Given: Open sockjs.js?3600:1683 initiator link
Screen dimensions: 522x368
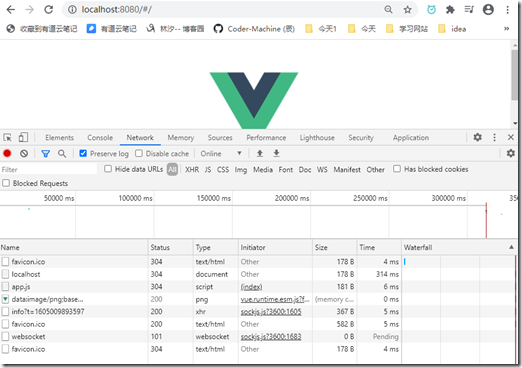Looking at the screenshot, I should 271,337.
